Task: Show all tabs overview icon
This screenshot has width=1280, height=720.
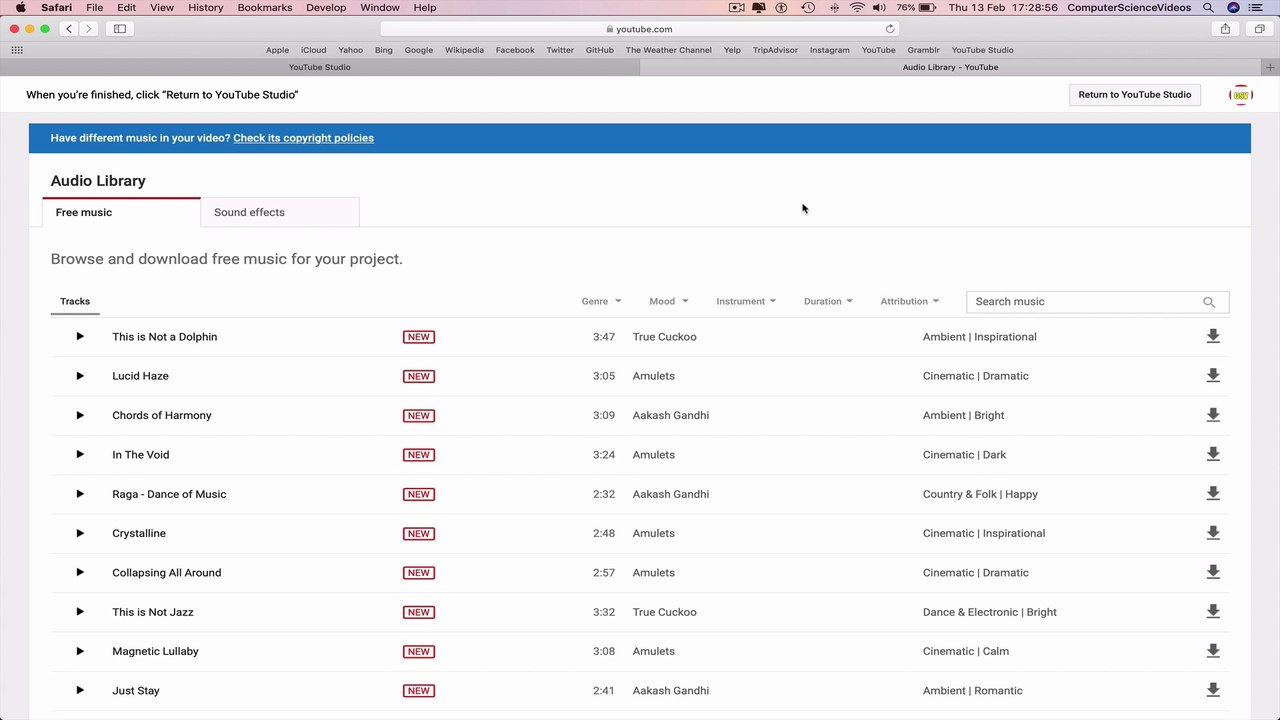Action: tap(1259, 29)
